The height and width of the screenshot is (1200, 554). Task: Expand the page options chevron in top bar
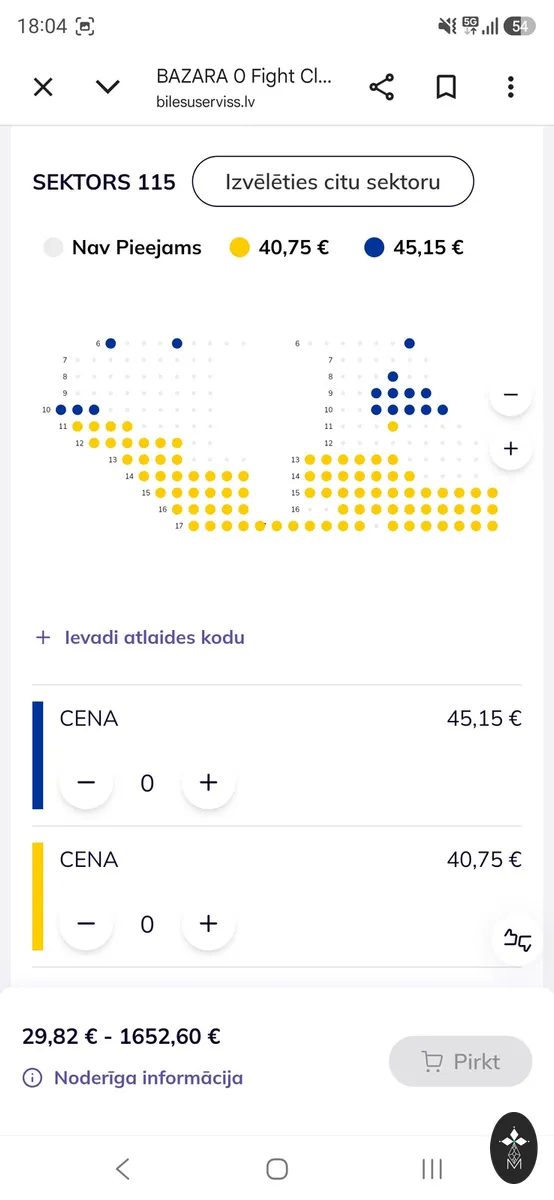click(x=107, y=87)
